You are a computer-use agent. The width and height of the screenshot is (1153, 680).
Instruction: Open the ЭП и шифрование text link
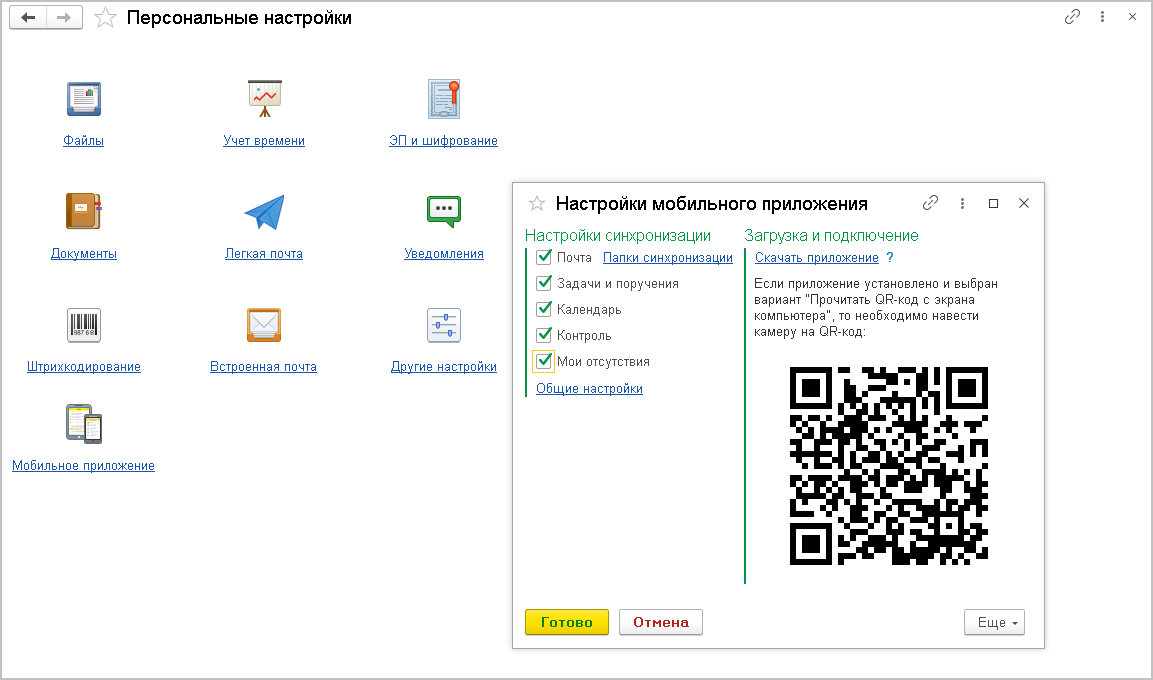tap(443, 140)
